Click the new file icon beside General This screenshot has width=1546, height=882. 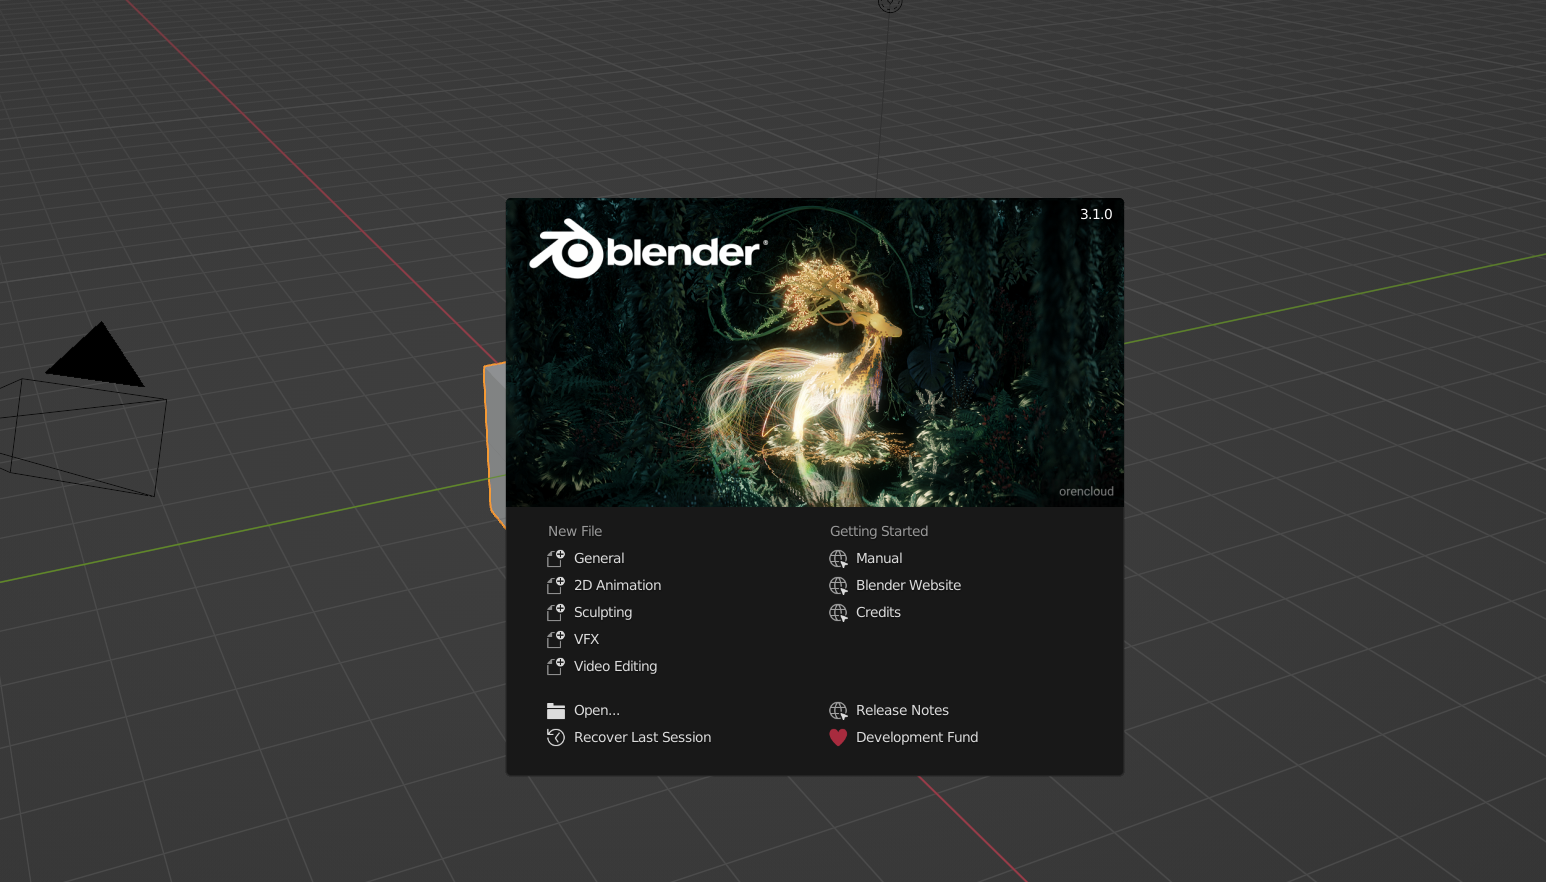click(556, 558)
